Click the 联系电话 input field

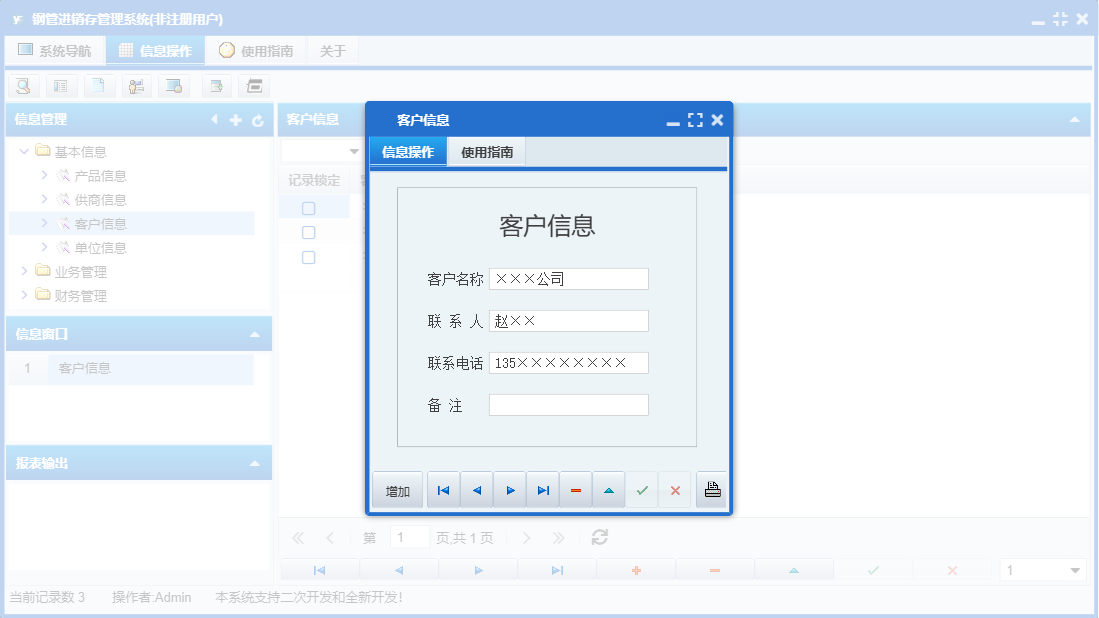click(x=568, y=362)
